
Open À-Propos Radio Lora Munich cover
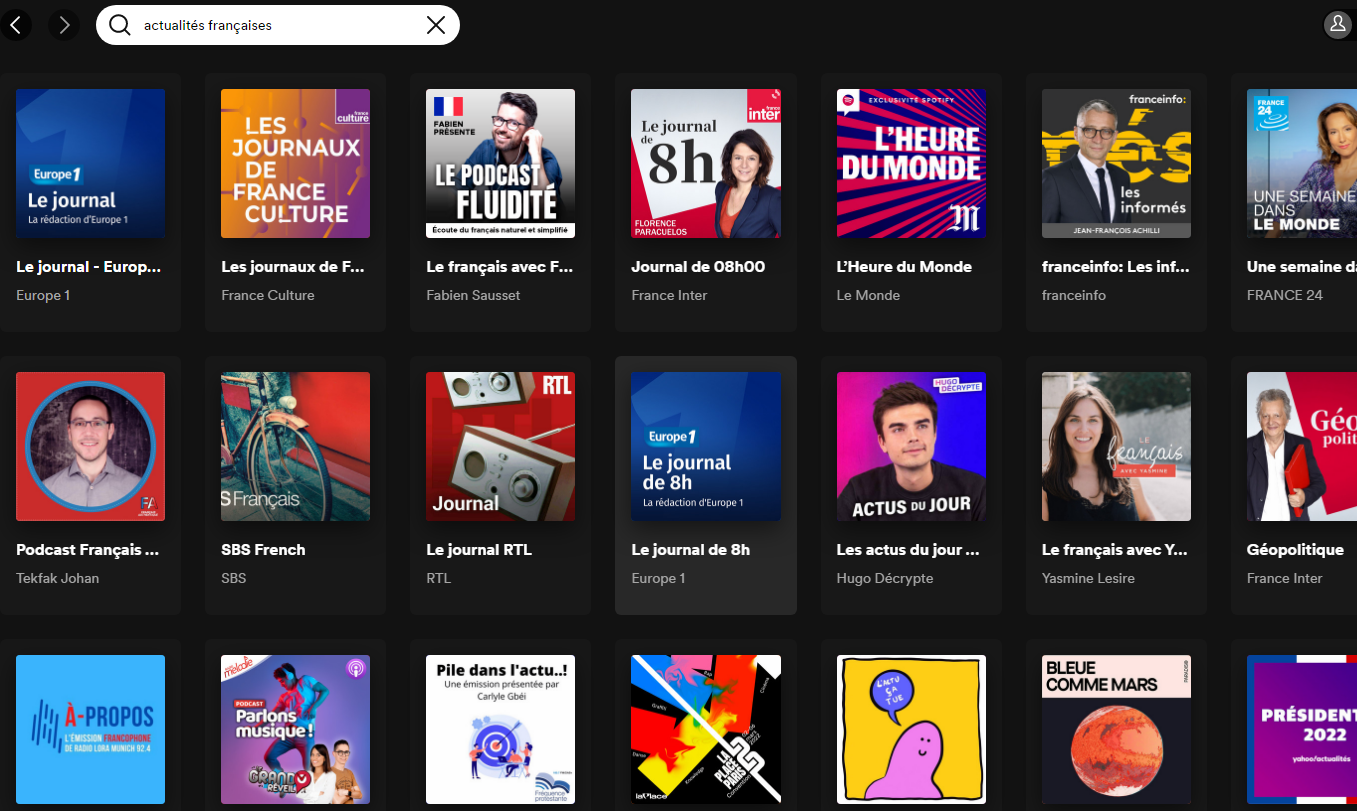point(91,730)
